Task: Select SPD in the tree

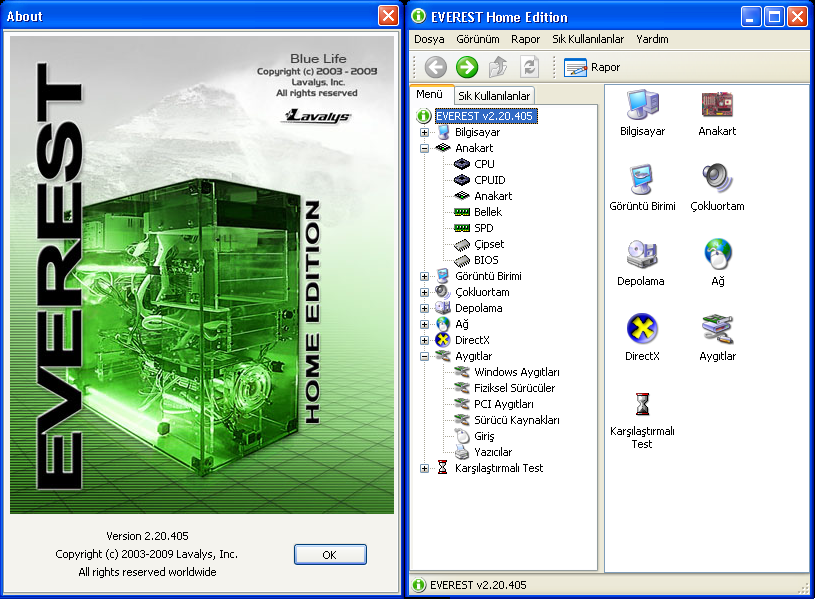Action: [x=483, y=228]
